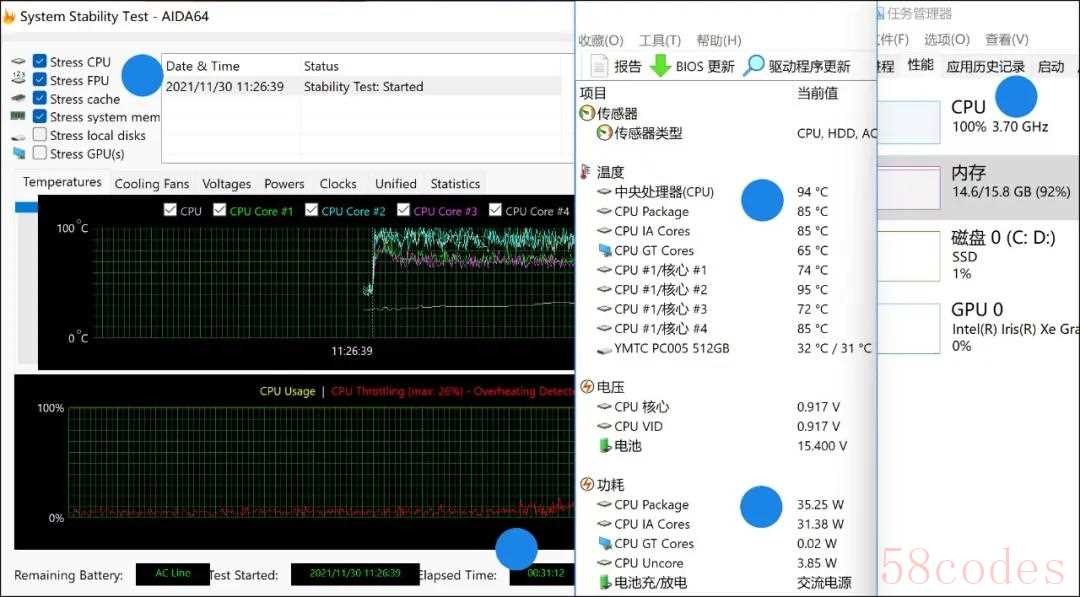The height and width of the screenshot is (597, 1080).
Task: Toggle the Stress system memory checkbox
Action: pyautogui.click(x=40, y=116)
